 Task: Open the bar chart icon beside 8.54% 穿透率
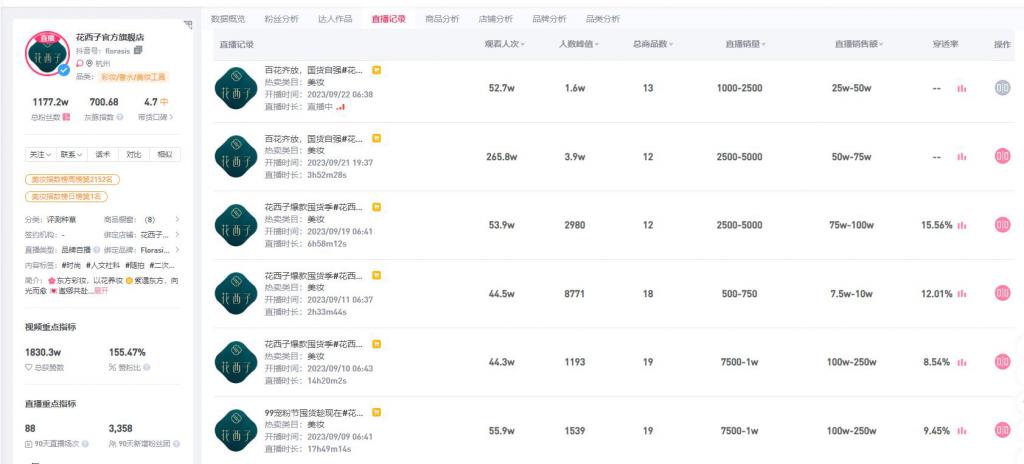pos(962,363)
